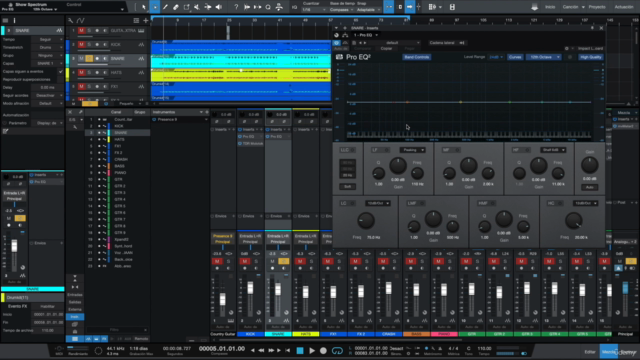Click the SNARE channel fader in mixer
Image resolution: width=640 pixels, height=360 pixels.
pos(278,290)
